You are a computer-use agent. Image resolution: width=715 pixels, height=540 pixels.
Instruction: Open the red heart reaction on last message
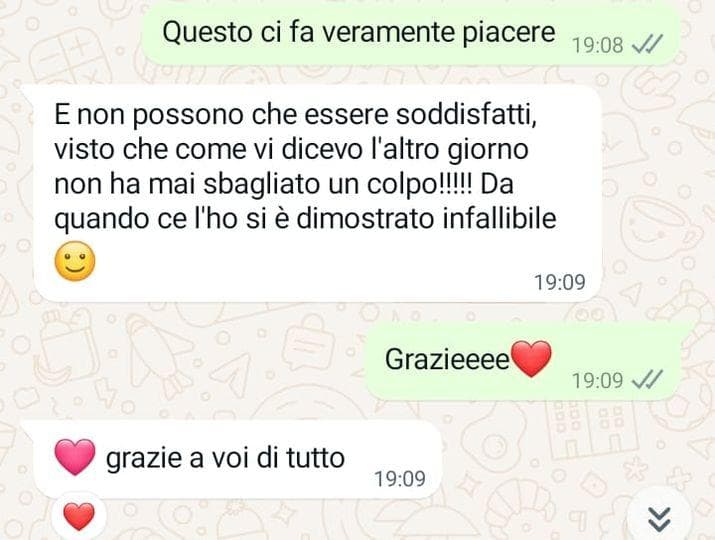pyautogui.click(x=79, y=516)
